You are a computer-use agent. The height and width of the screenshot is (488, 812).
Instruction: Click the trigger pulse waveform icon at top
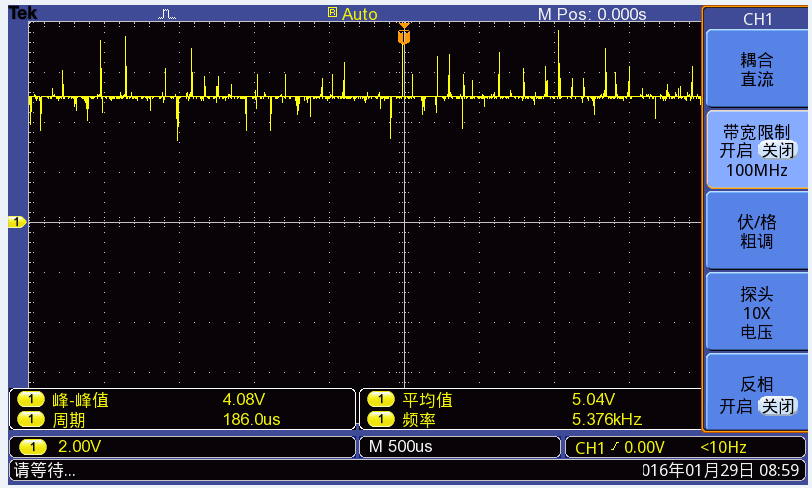167,15
